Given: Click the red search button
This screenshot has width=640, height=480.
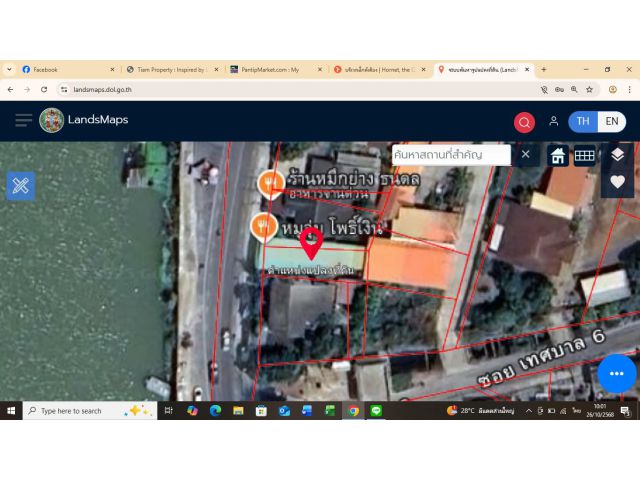Looking at the screenshot, I should [524, 122].
